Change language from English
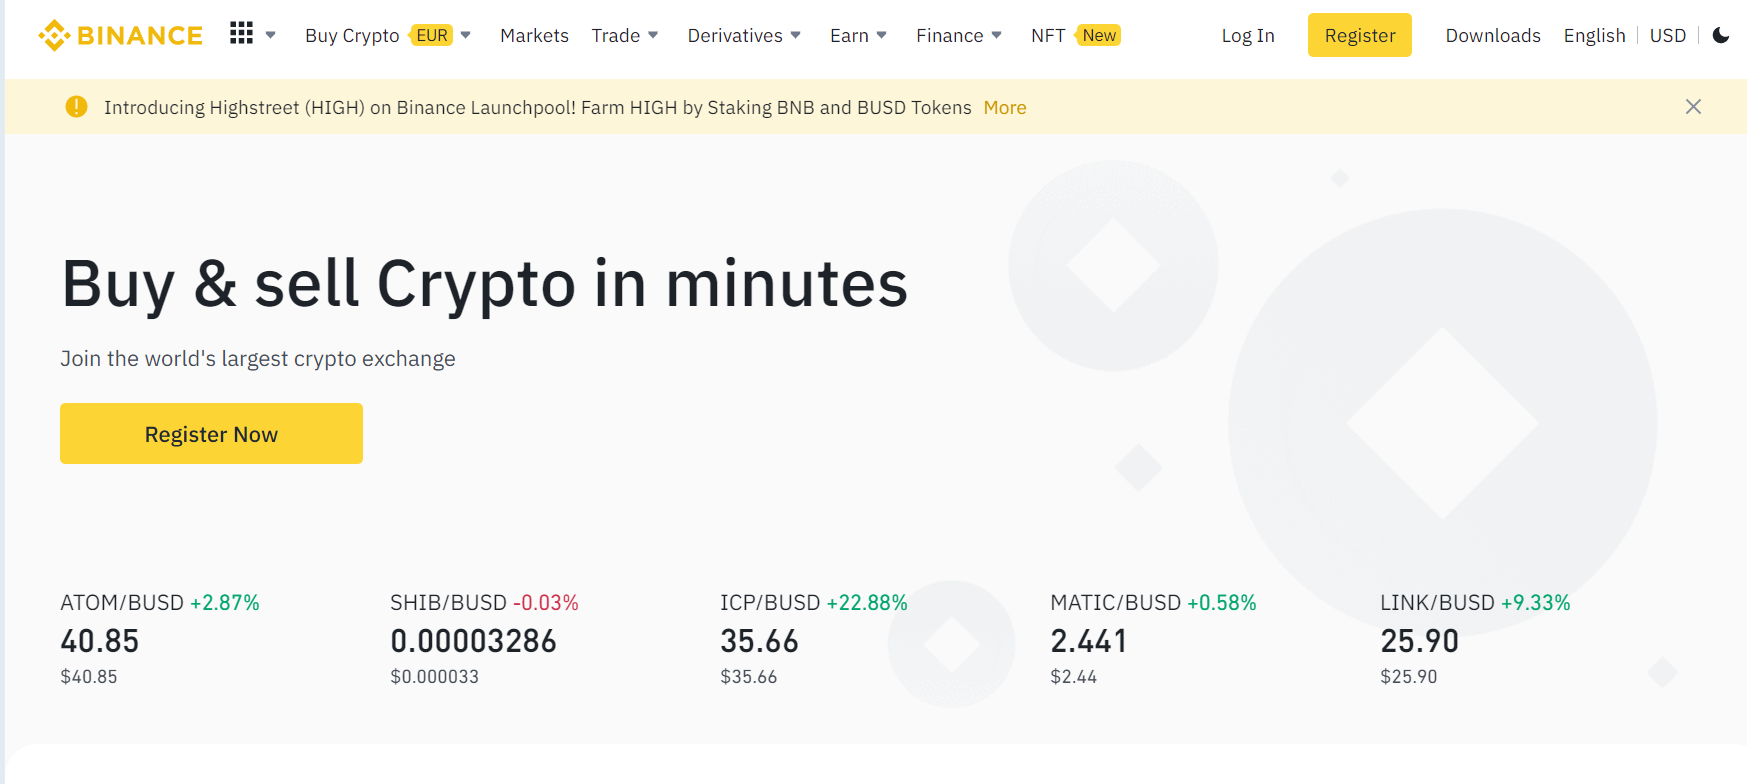Screen dimensions: 1747x784 1595,36
